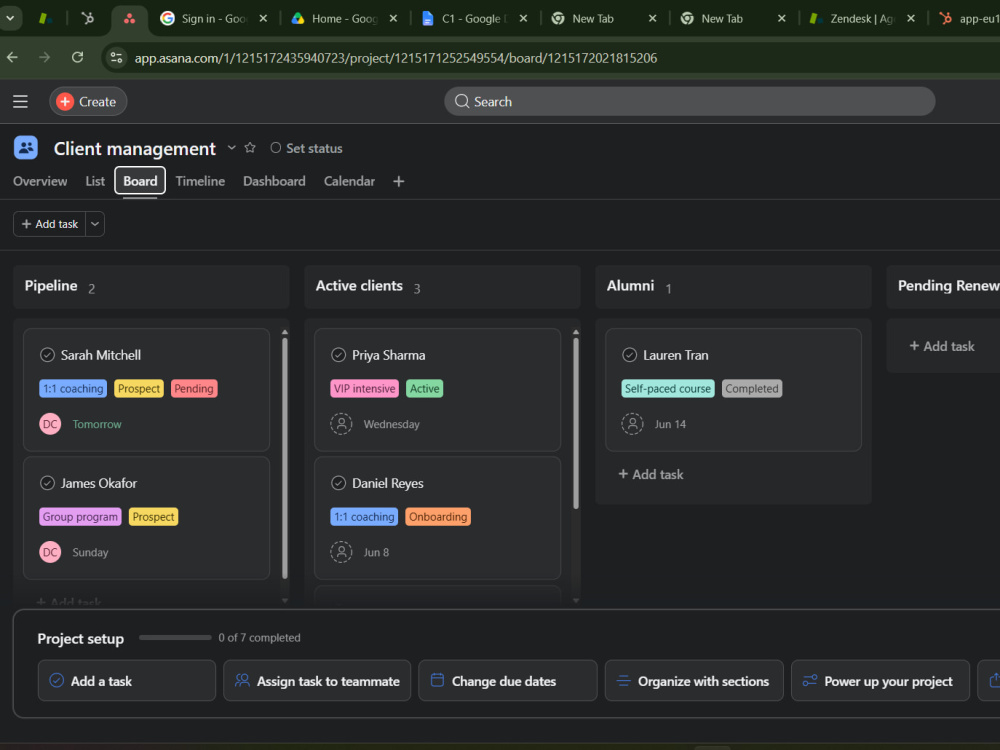Click 'Add a task' setup step
The height and width of the screenshot is (750, 1000).
(127, 681)
